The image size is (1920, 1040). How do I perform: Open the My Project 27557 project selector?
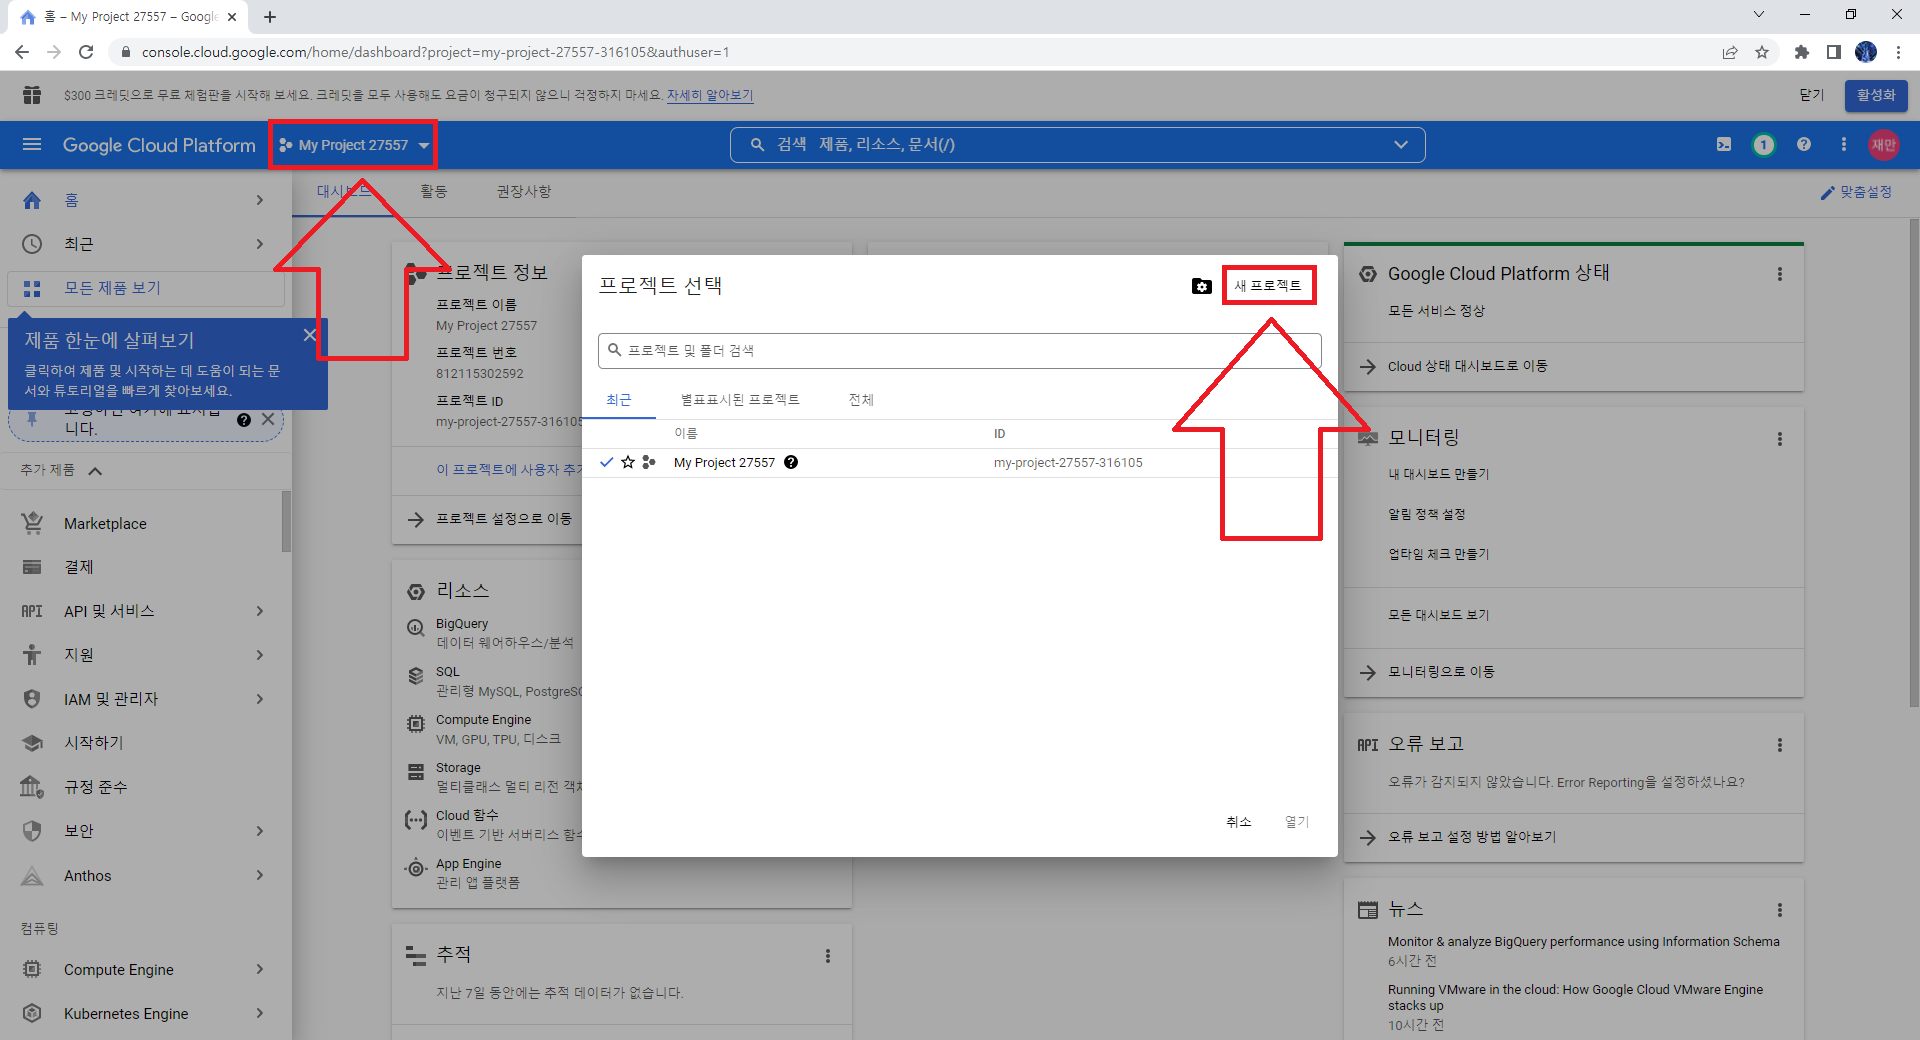(354, 145)
